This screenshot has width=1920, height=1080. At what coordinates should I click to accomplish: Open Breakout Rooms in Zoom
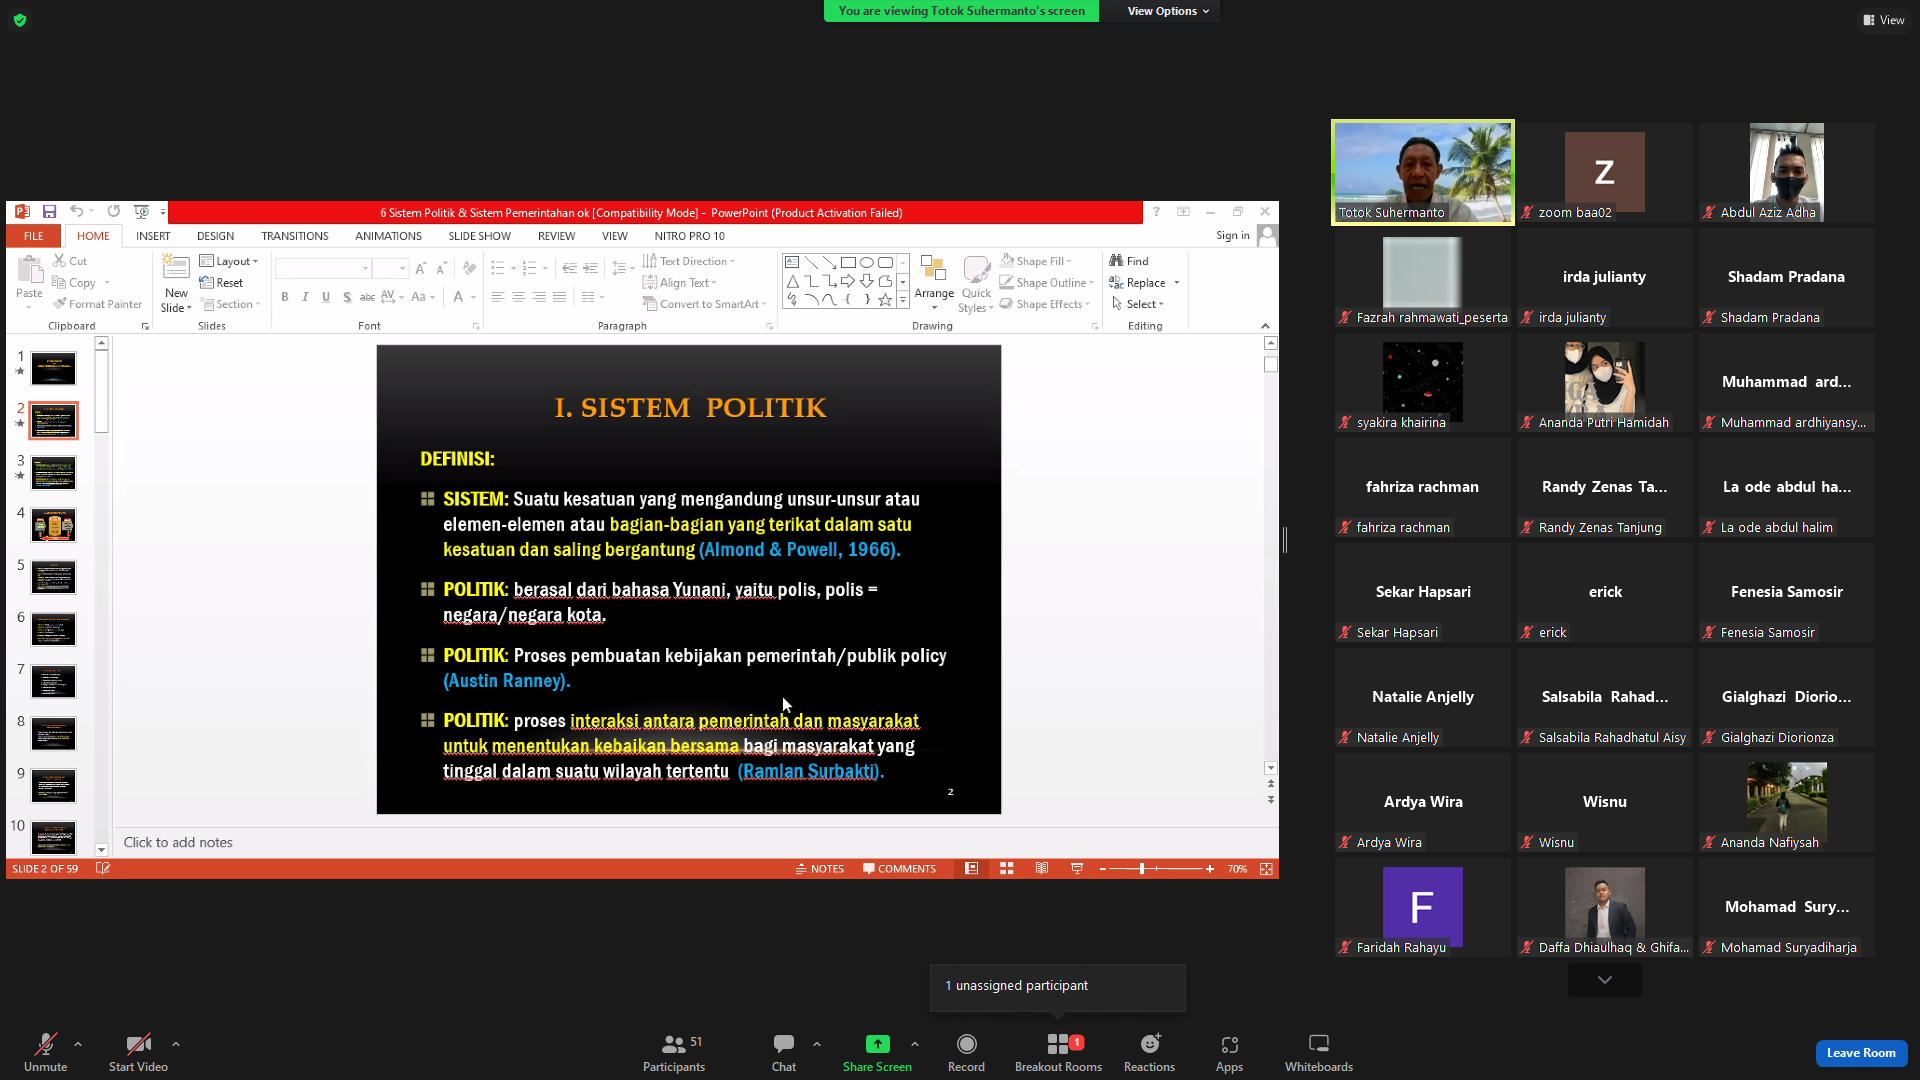pyautogui.click(x=1058, y=1053)
